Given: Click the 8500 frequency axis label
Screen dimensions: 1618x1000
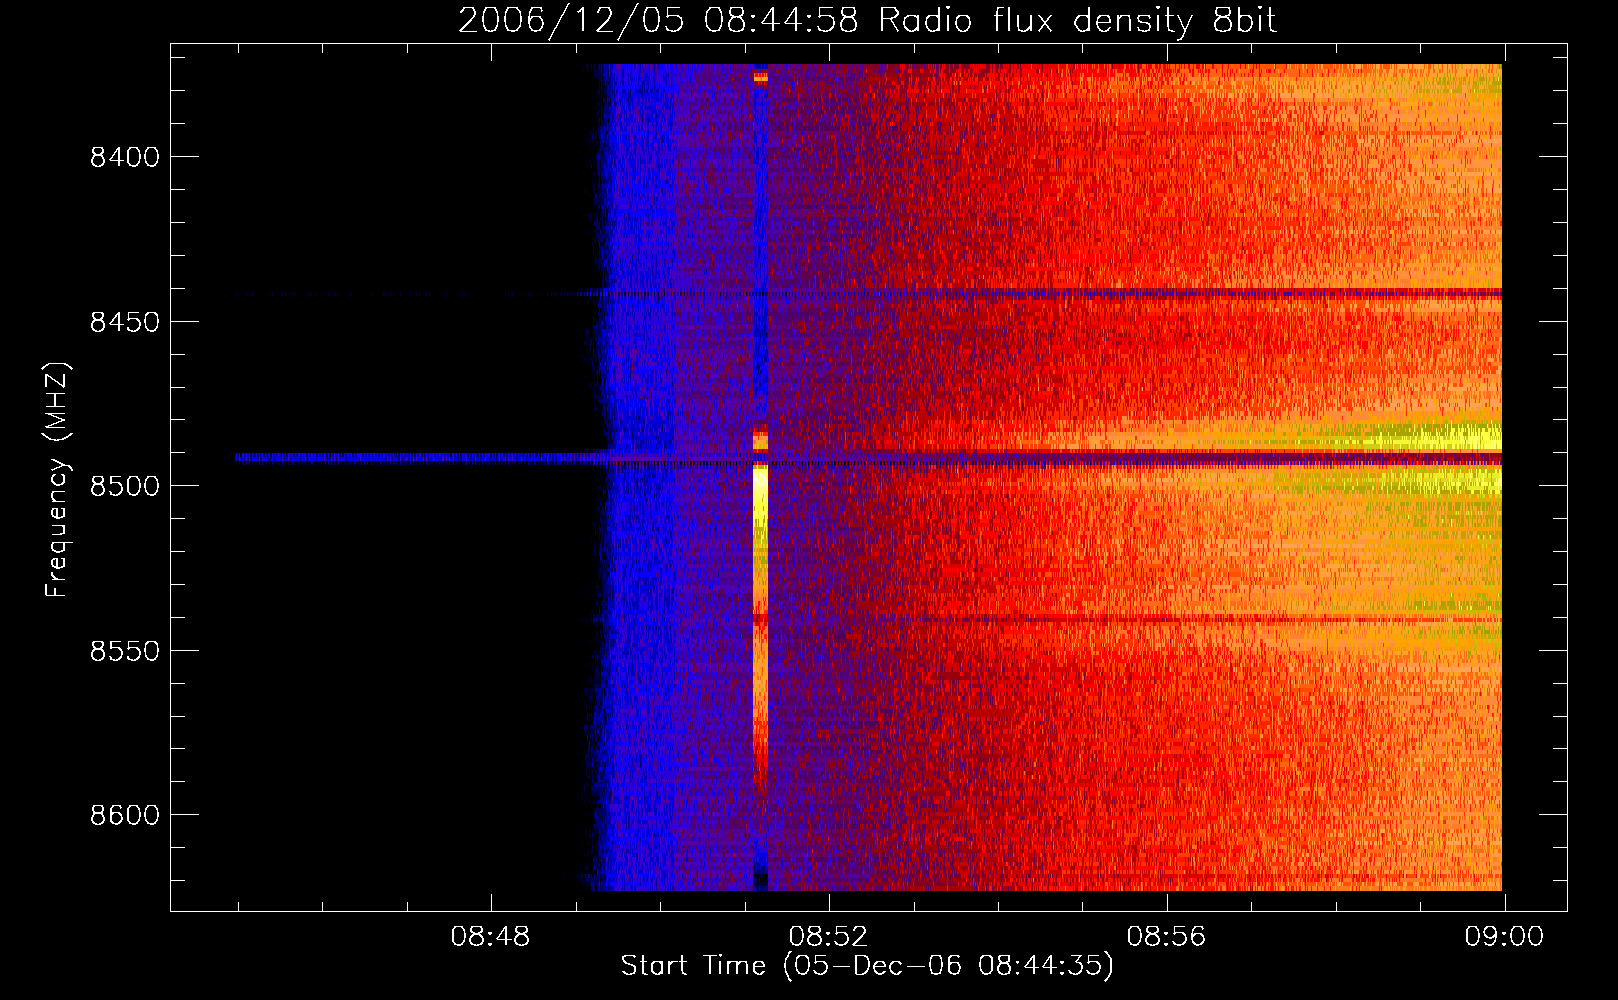Looking at the screenshot, I should point(125,486).
